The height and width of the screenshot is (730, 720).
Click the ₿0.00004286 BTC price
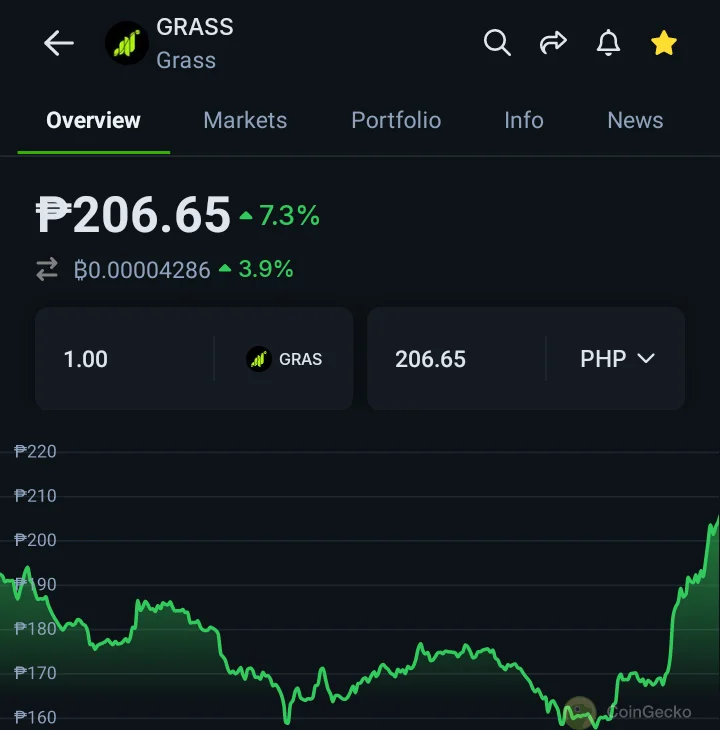tap(142, 270)
